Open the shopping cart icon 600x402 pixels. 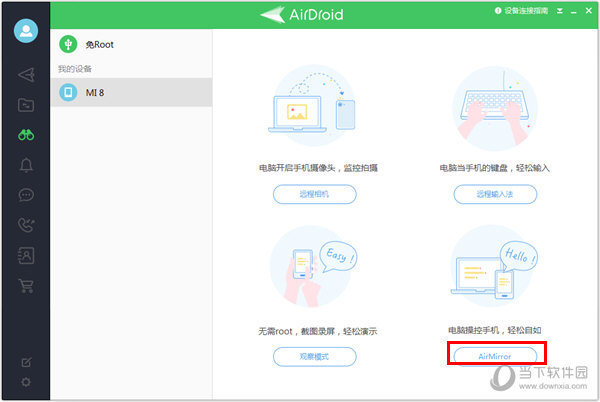tap(26, 286)
